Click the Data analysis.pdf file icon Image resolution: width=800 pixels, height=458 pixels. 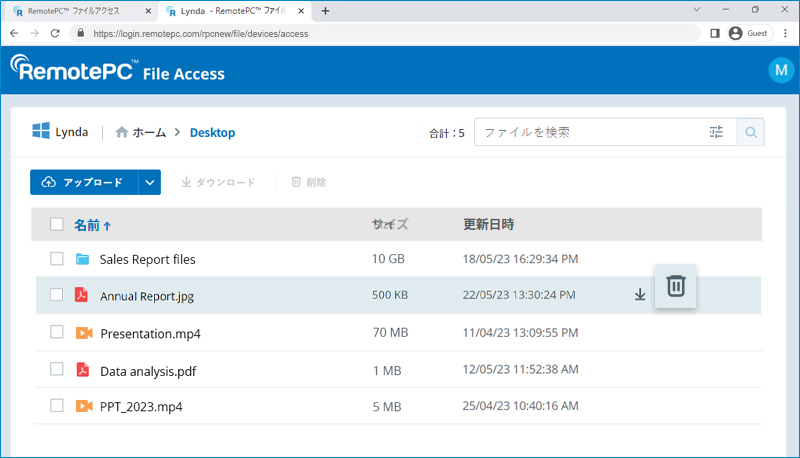pos(82,370)
